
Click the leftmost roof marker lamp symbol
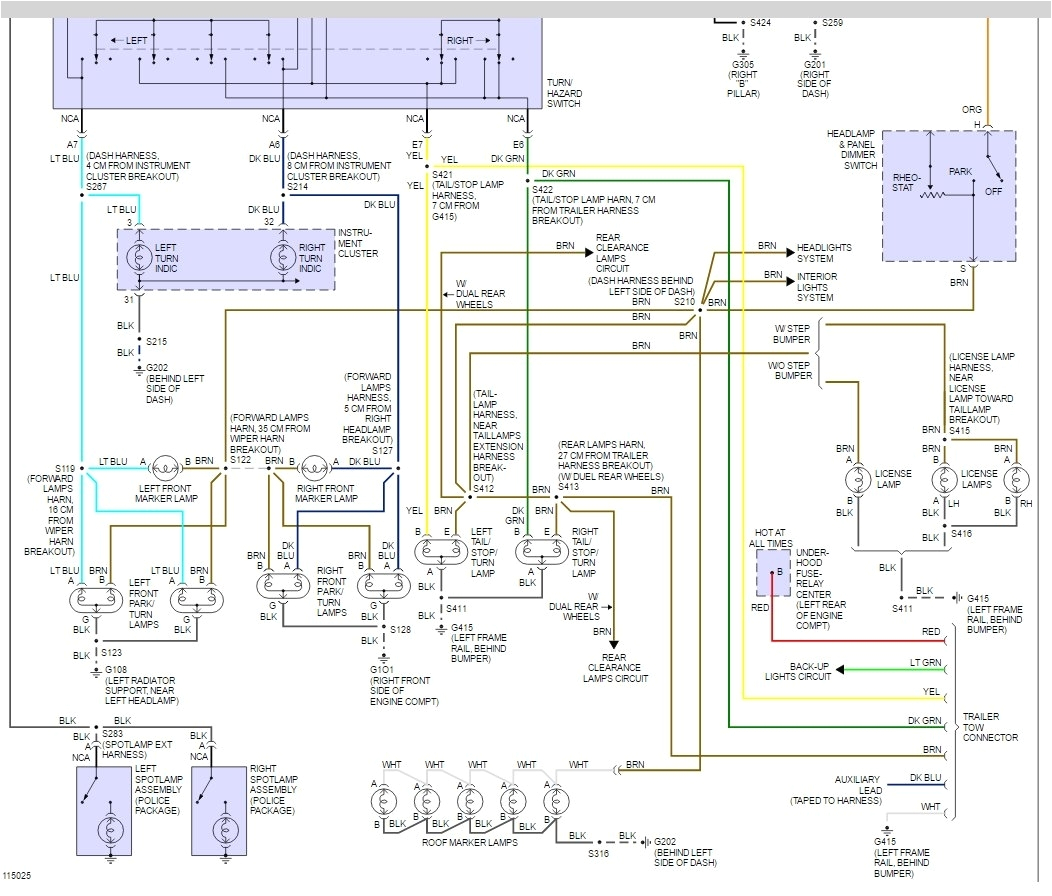coord(382,801)
